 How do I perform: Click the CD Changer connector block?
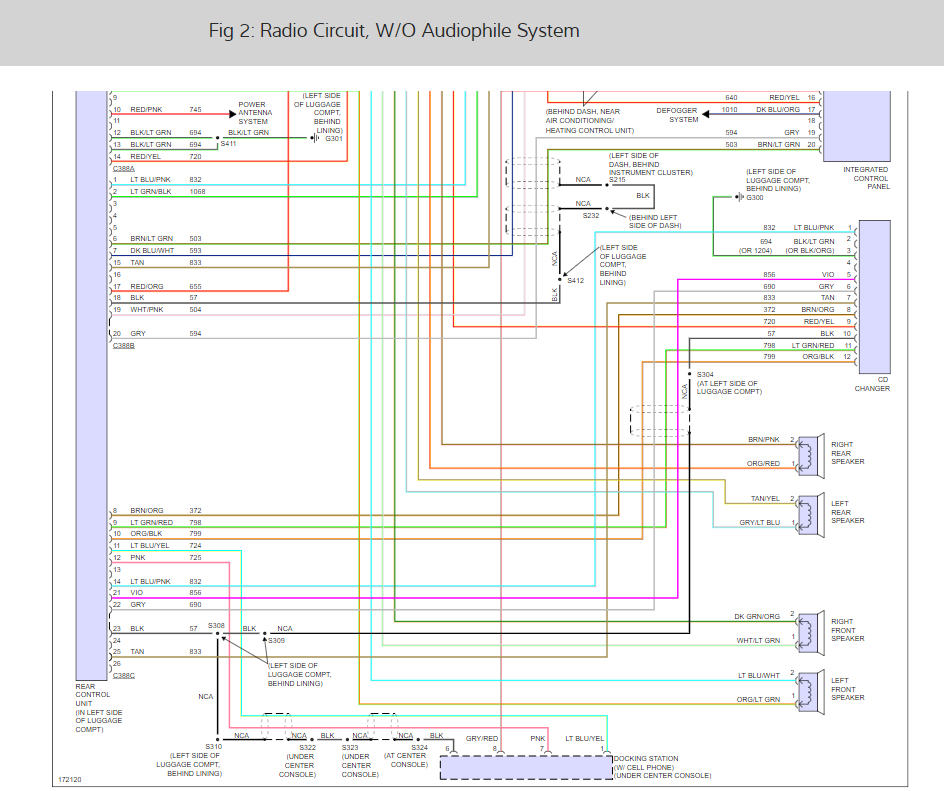point(874,297)
